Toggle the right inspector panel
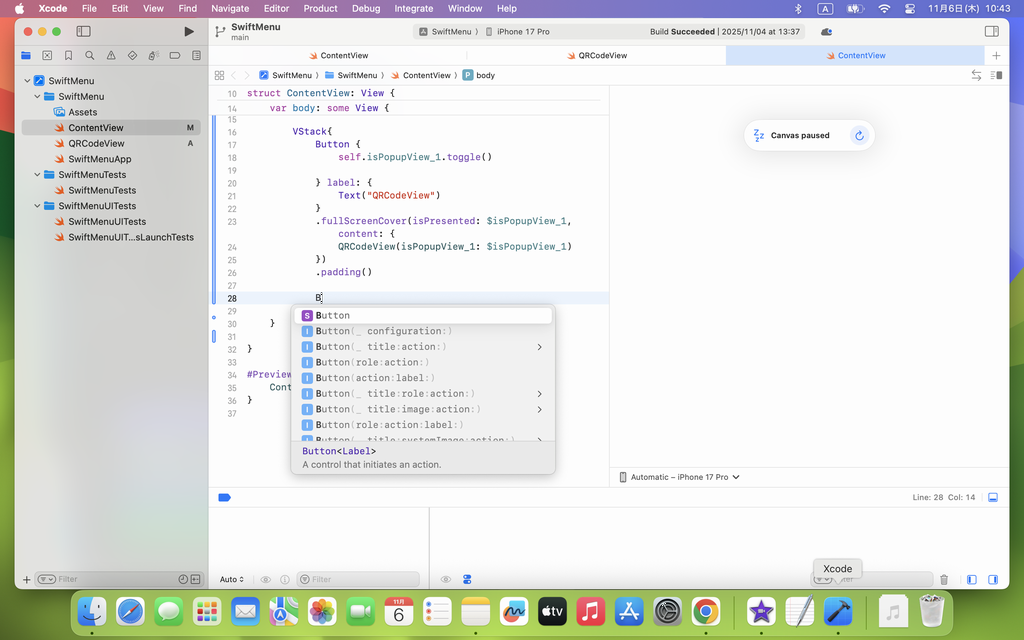Viewport: 1024px width, 640px height. point(992,32)
